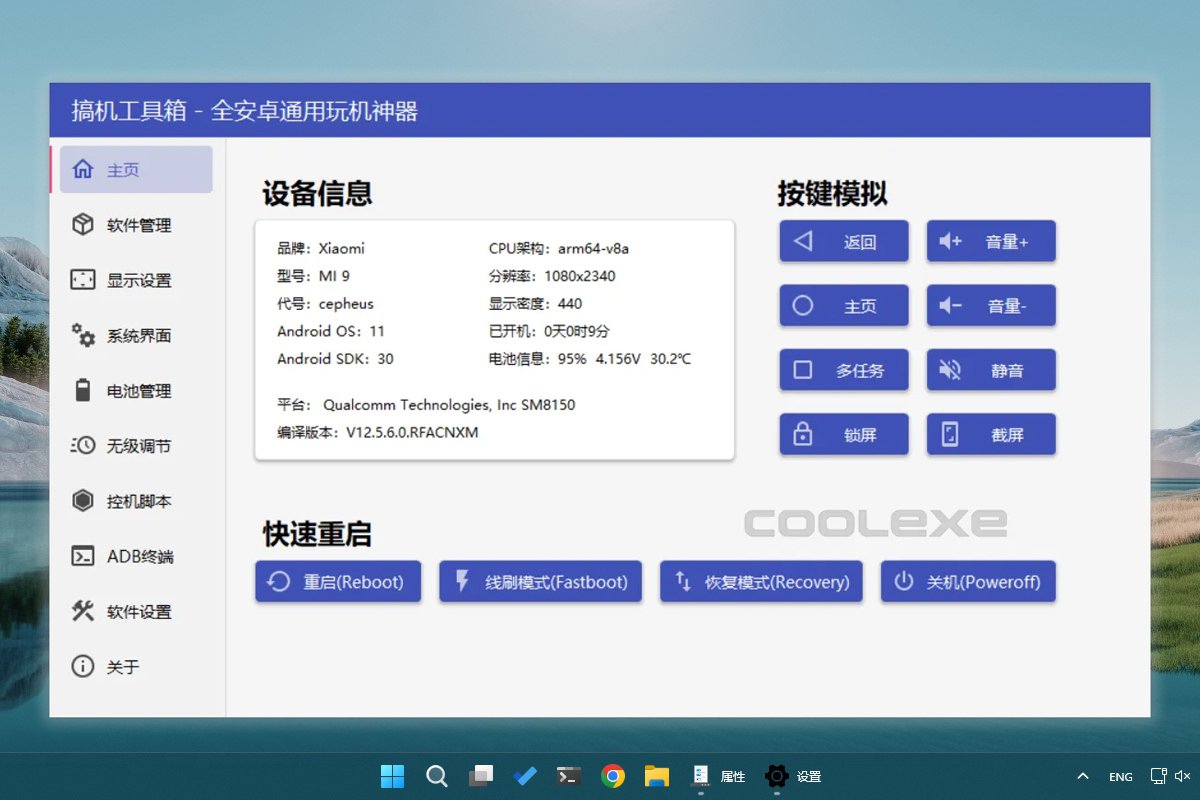Image resolution: width=1200 pixels, height=800 pixels.
Task: Click the tools icon for 软件设置
Action: pos(83,611)
